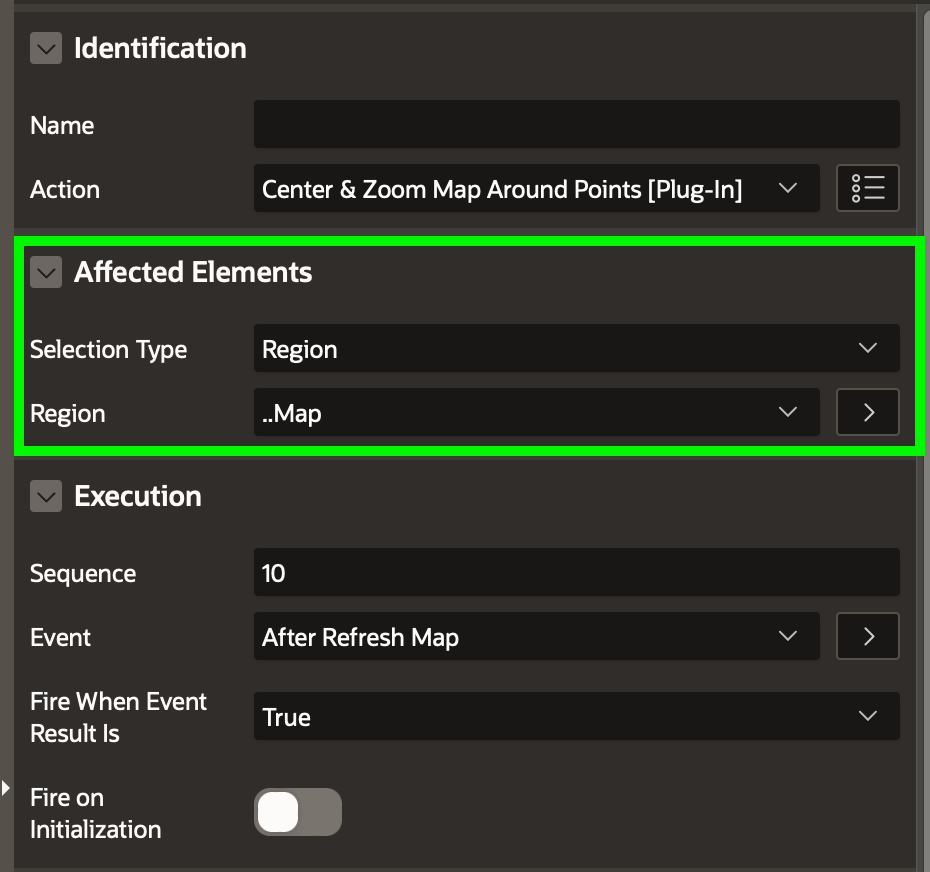
Task: Open the Action list-of-values picker icon
Action: pos(867,189)
